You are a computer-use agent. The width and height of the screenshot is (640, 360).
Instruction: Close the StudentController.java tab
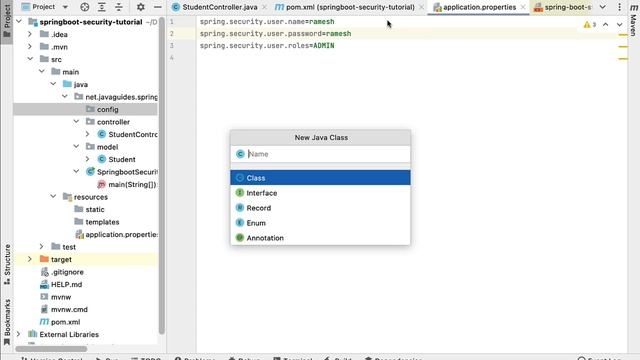(264, 7)
